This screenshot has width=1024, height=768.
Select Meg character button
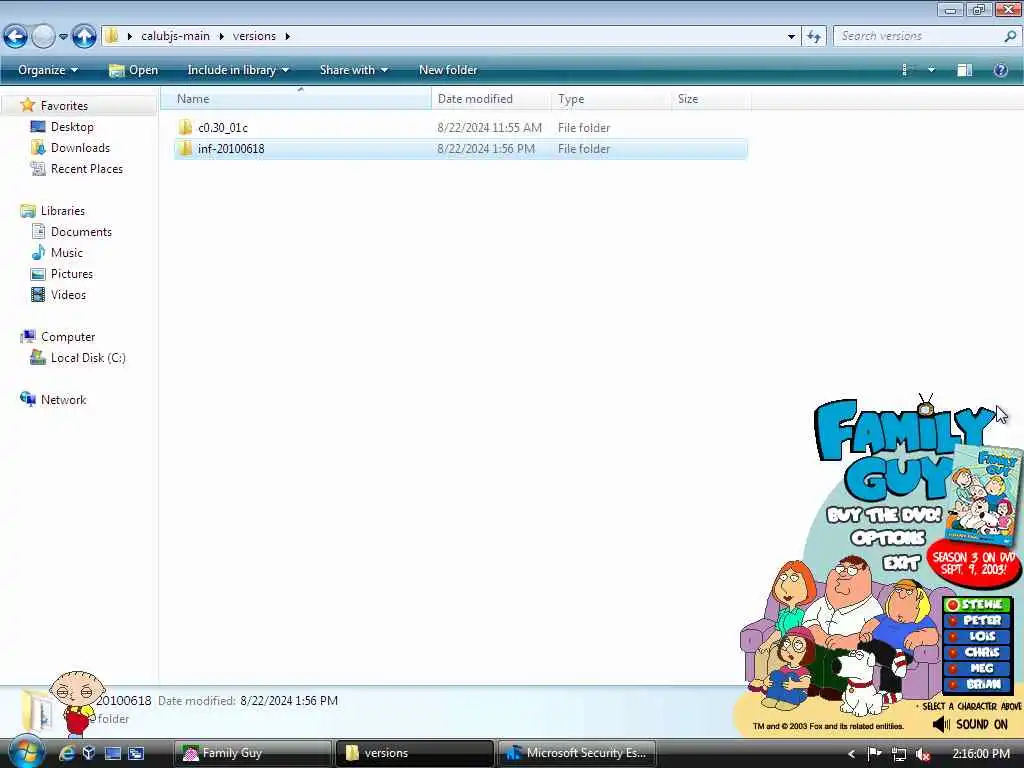coord(976,668)
